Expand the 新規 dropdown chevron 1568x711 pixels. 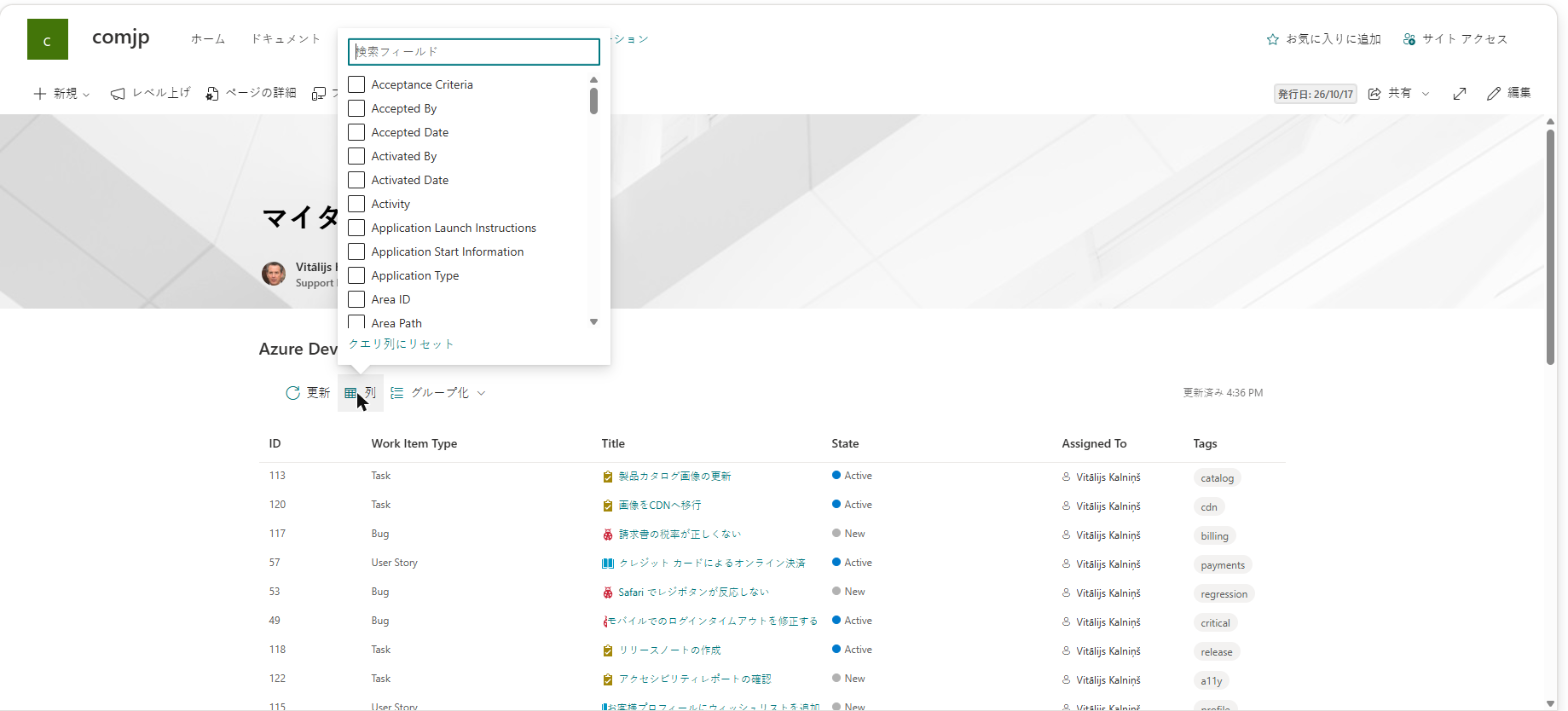point(86,94)
